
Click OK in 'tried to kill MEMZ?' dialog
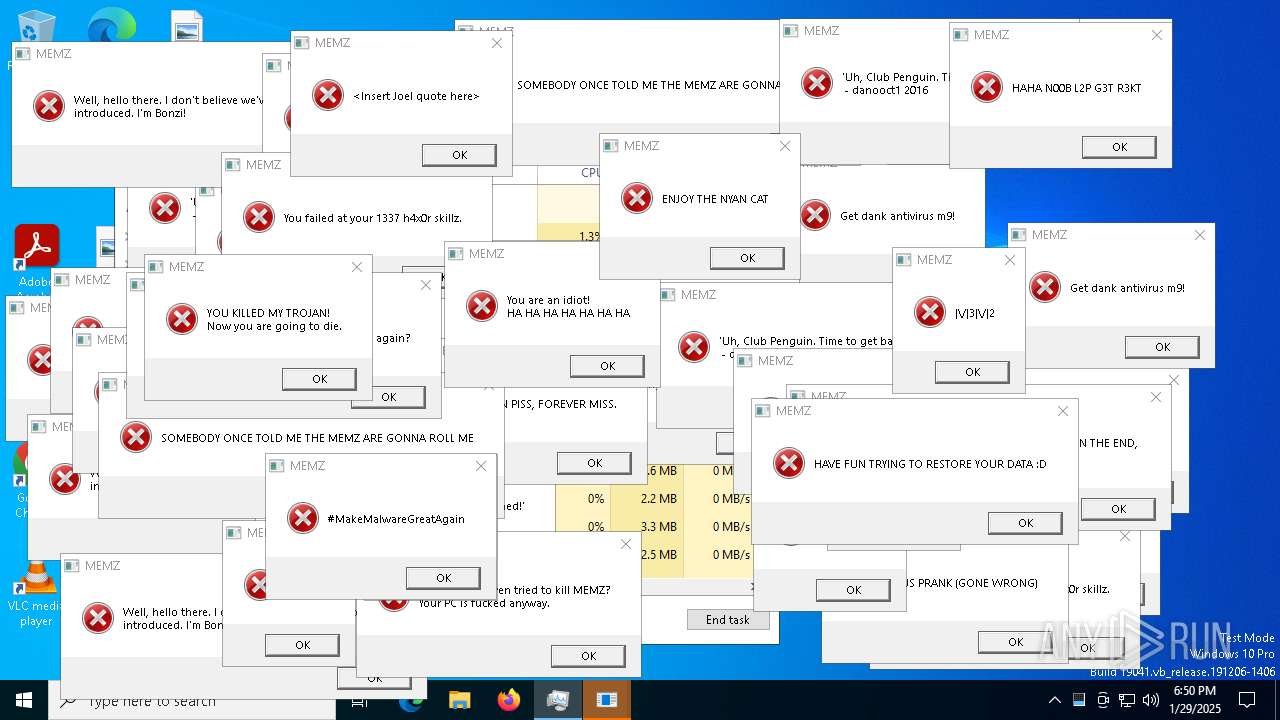[588, 656]
